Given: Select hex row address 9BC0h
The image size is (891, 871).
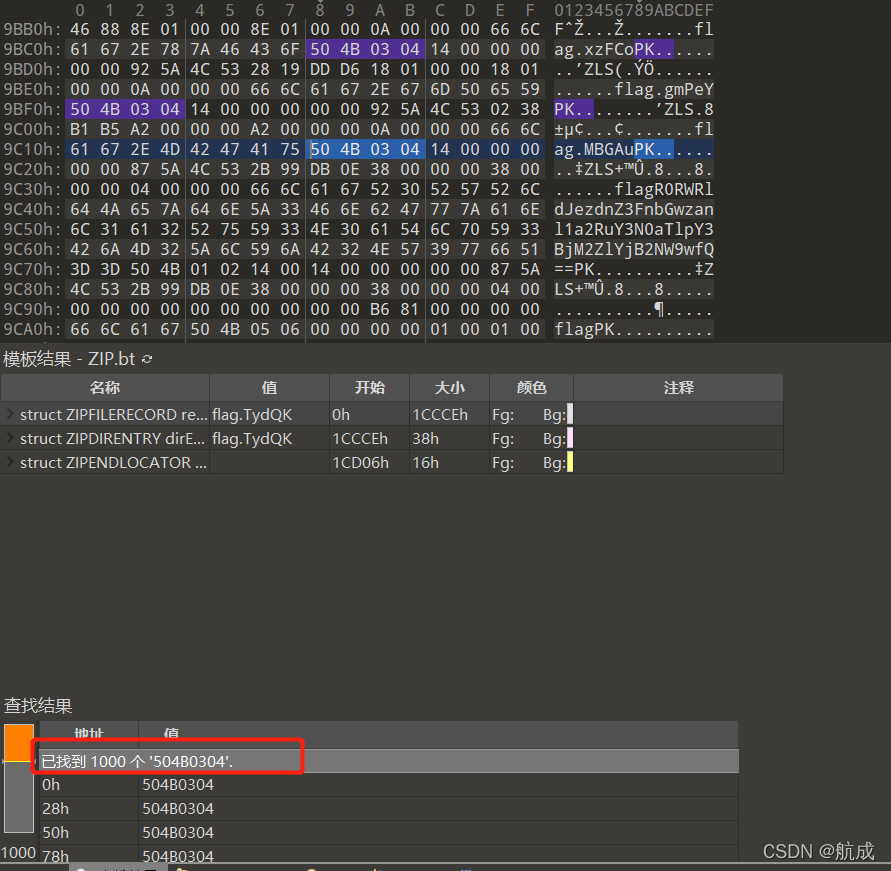Looking at the screenshot, I should coord(32,49).
